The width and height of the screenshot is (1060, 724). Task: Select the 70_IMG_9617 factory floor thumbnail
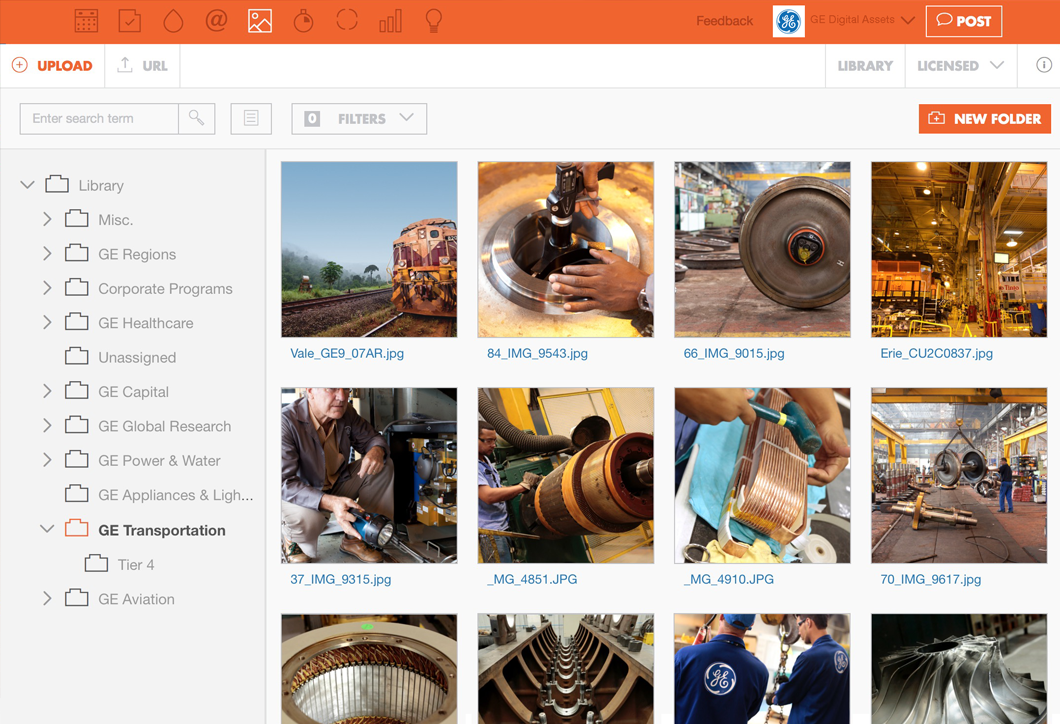pos(959,475)
